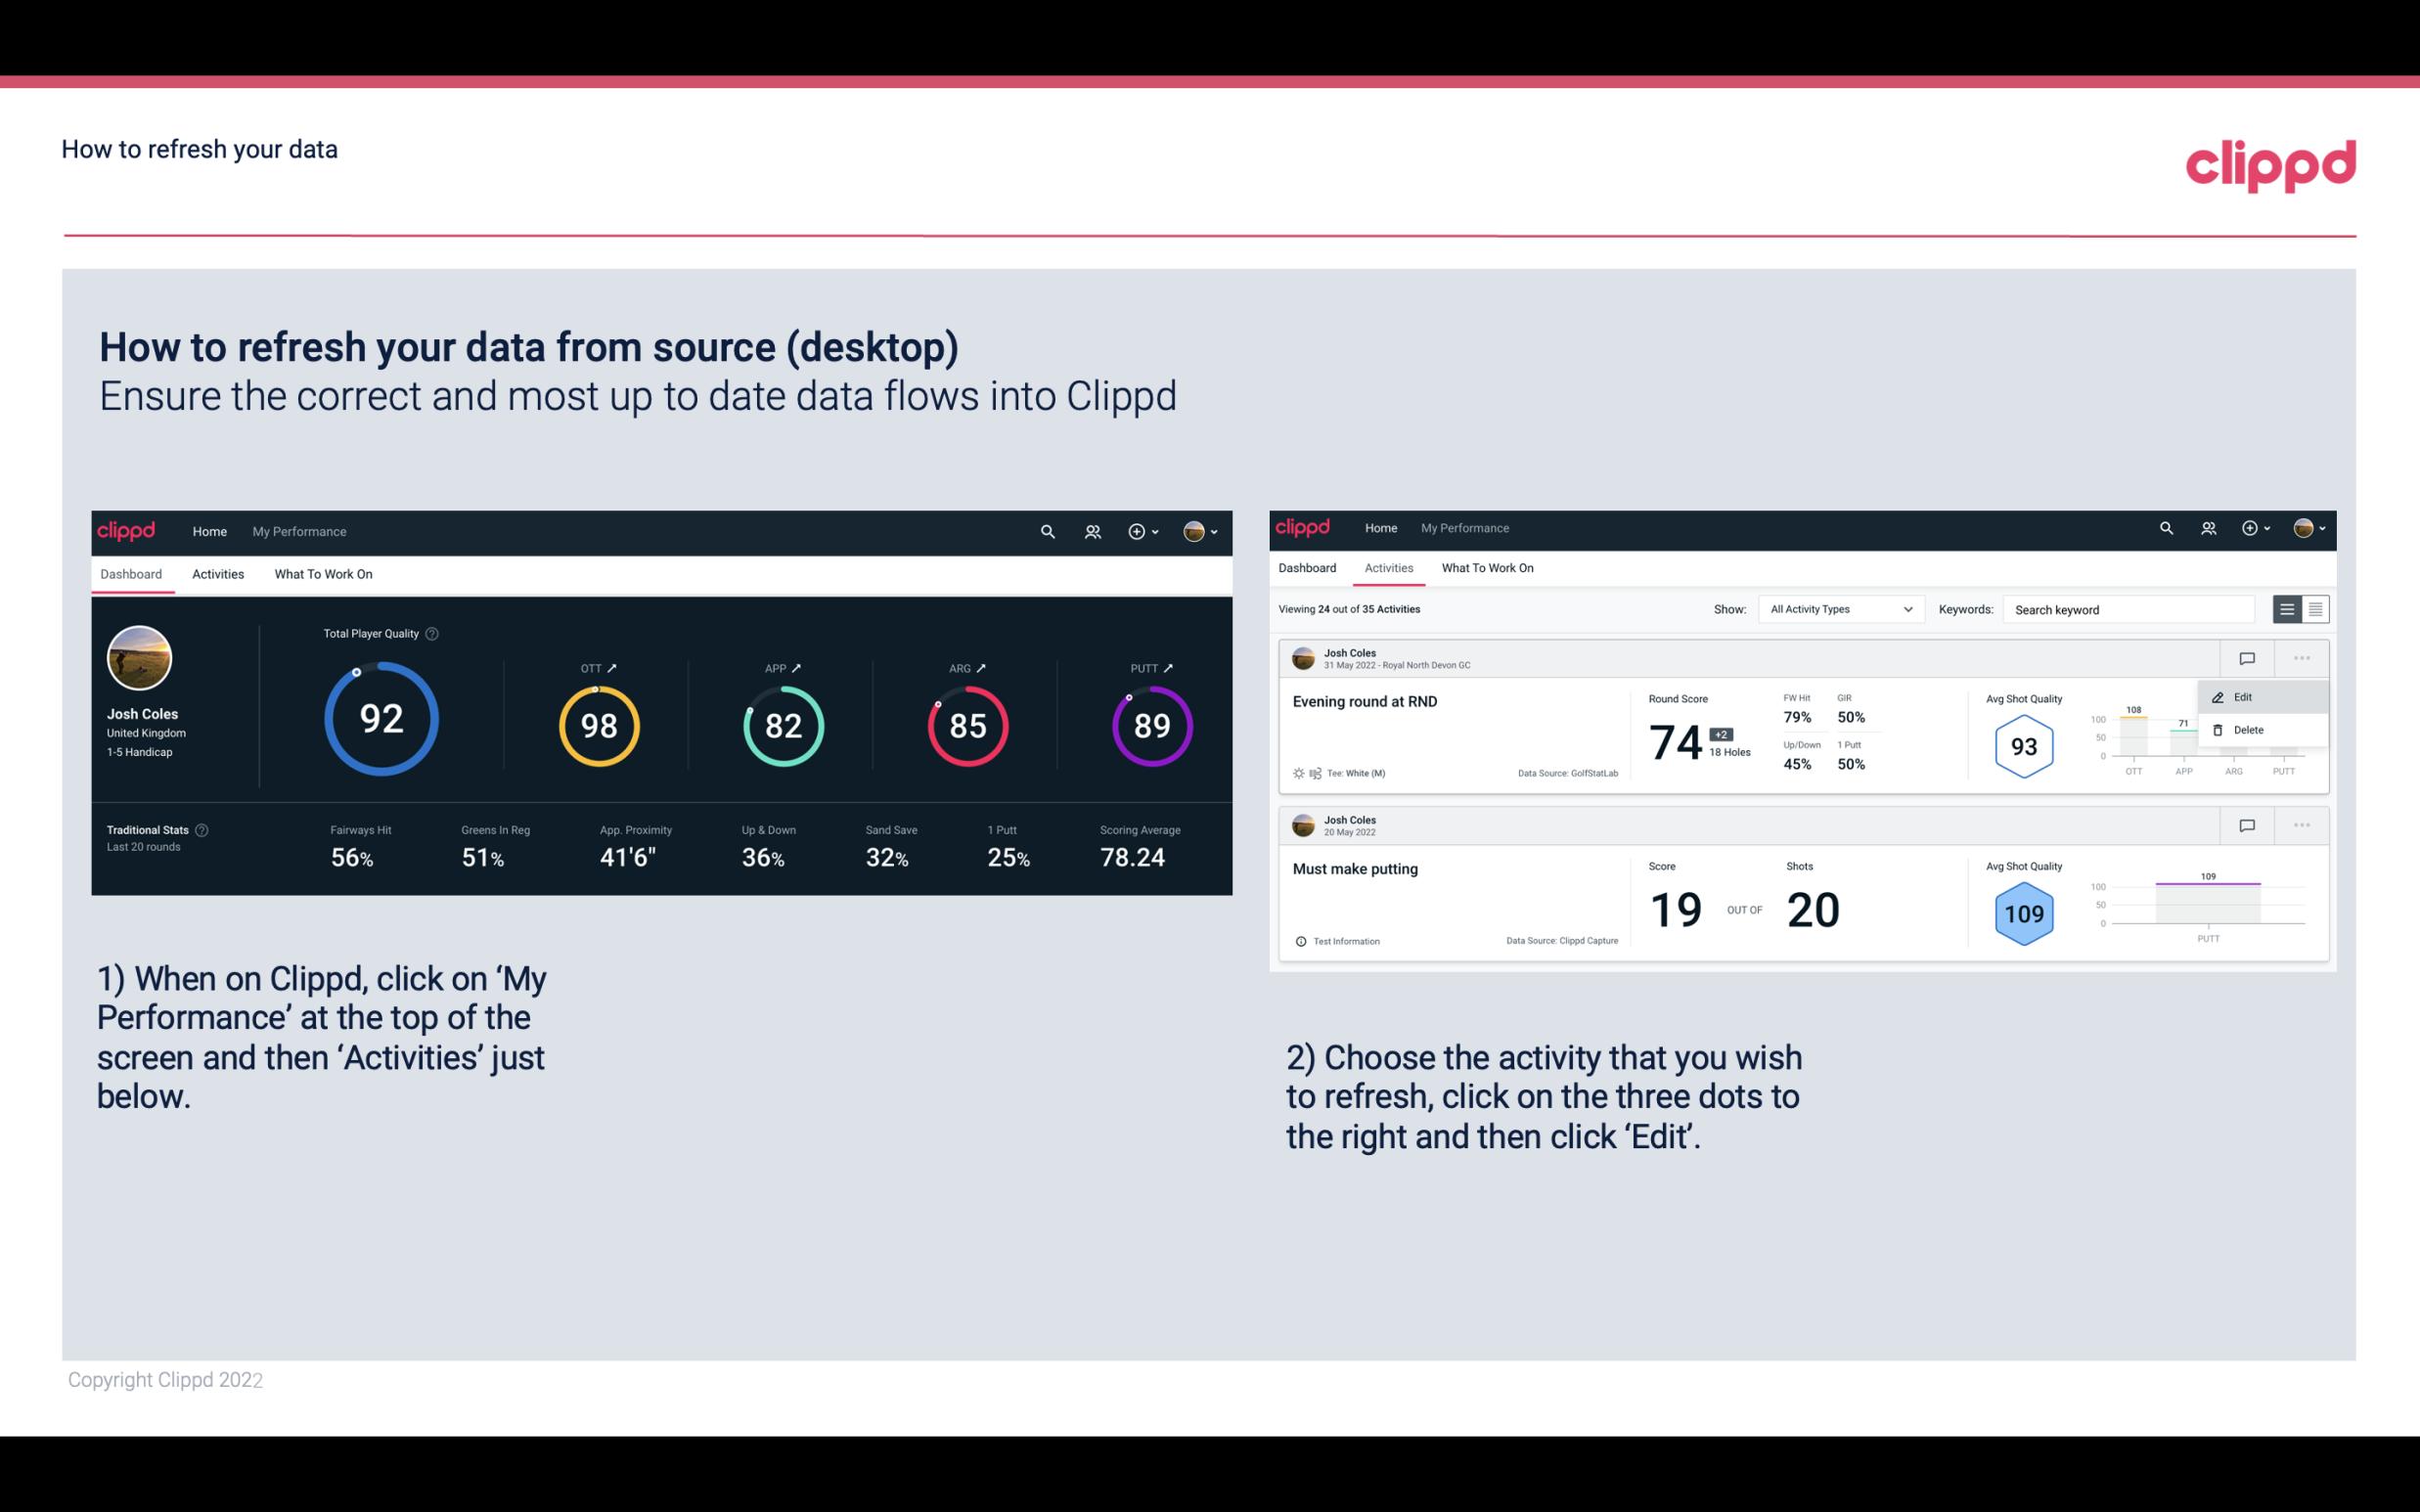Select the Dashboard tab
The width and height of the screenshot is (2420, 1512).
[x=132, y=573]
